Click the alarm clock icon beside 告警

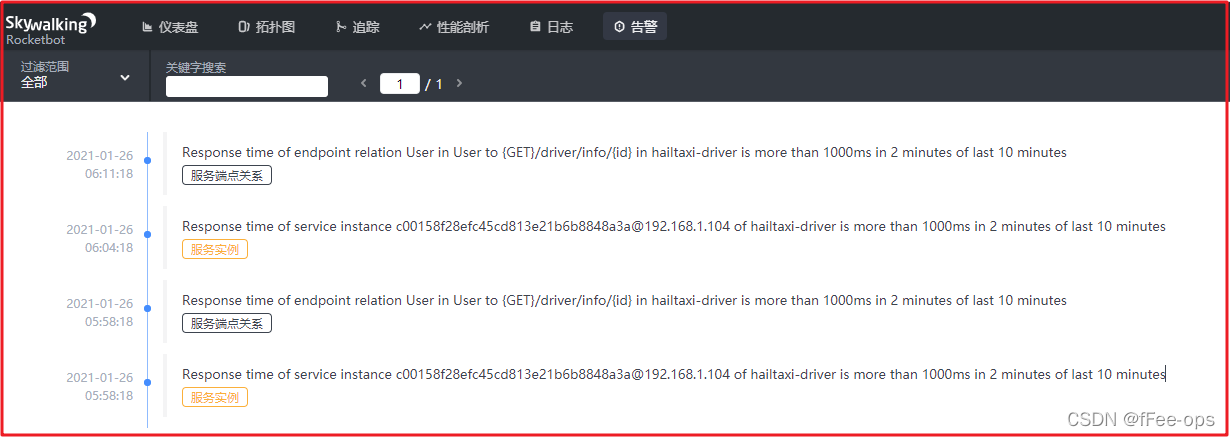[x=619, y=27]
